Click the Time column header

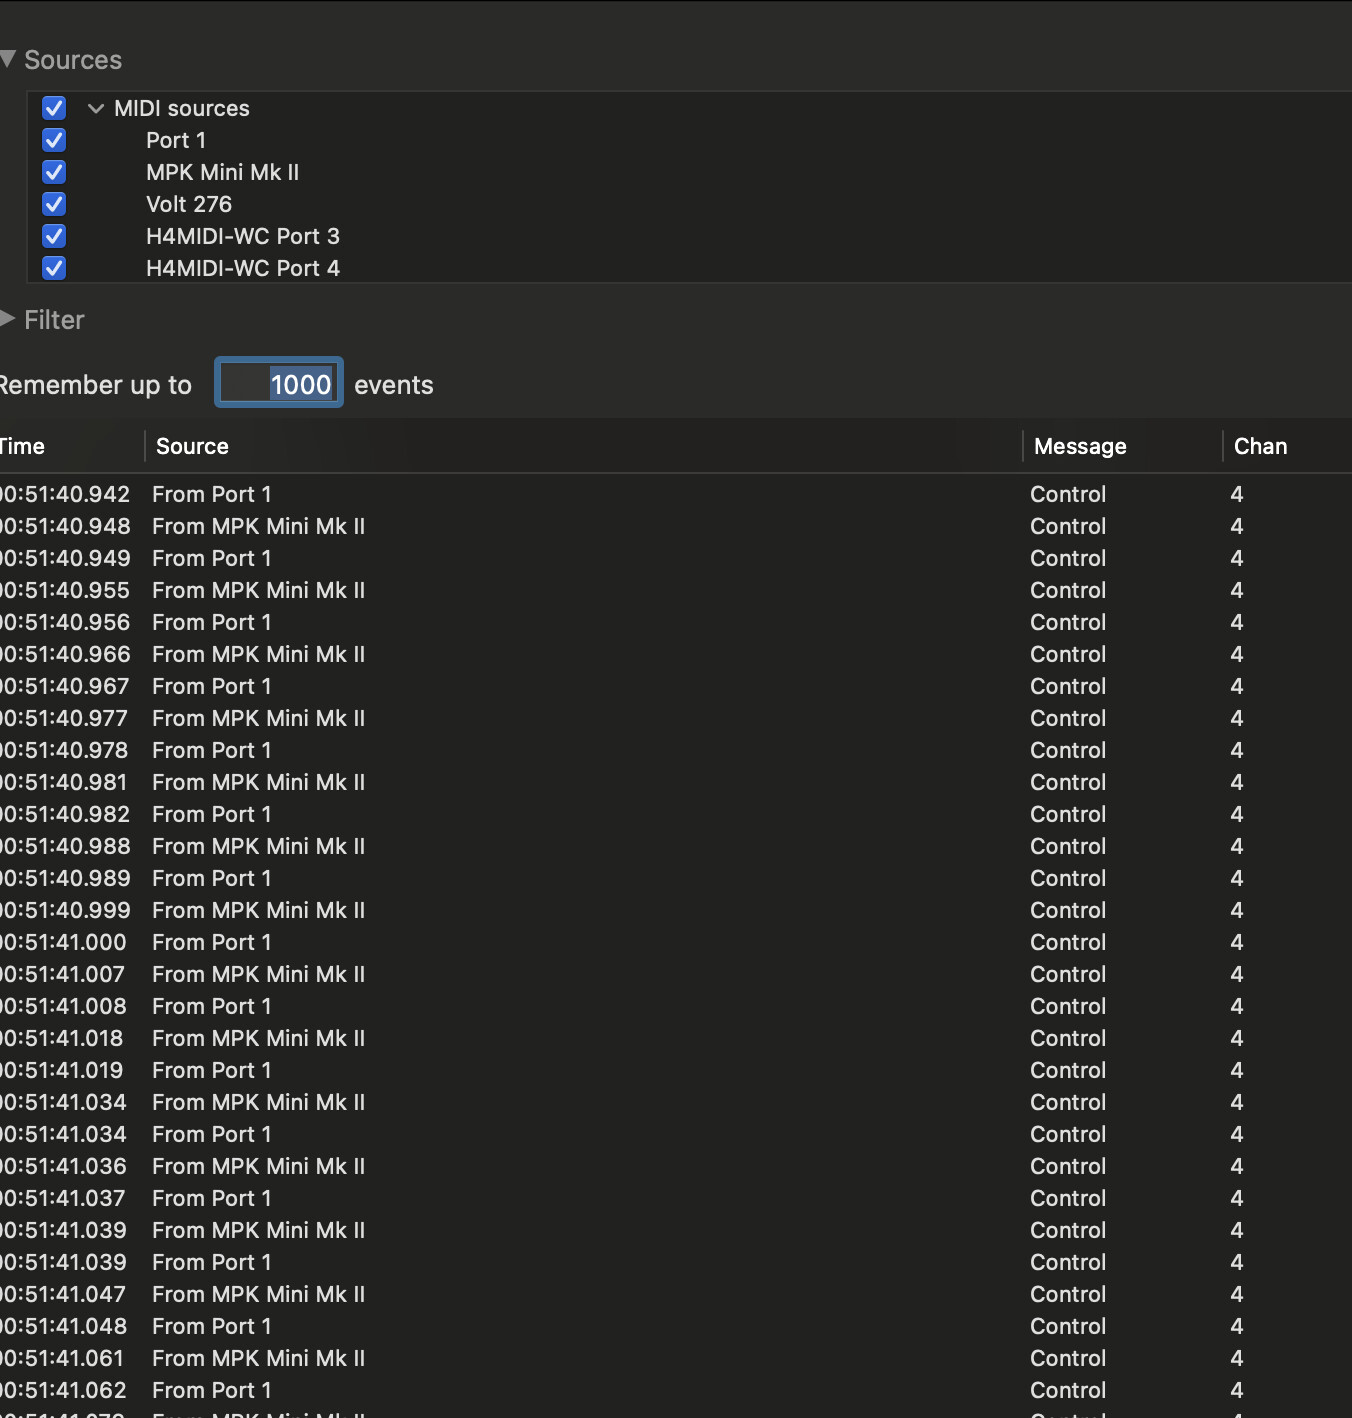[x=24, y=446]
